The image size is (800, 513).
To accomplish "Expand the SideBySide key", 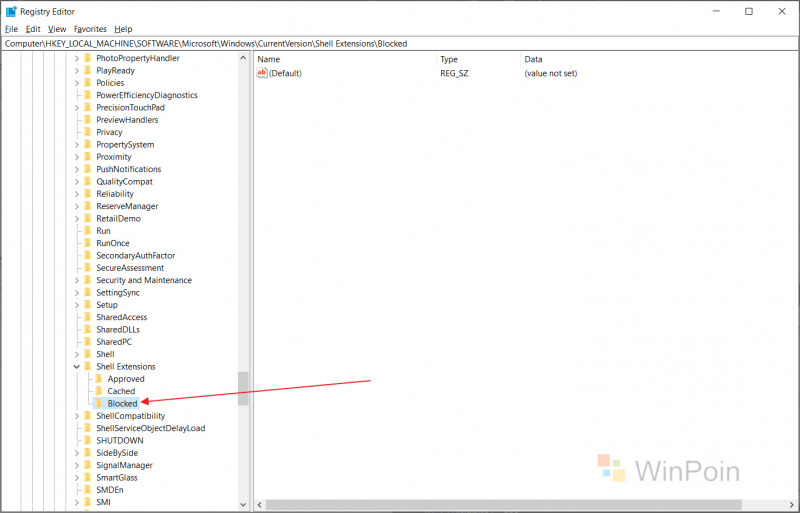I will pos(77,453).
